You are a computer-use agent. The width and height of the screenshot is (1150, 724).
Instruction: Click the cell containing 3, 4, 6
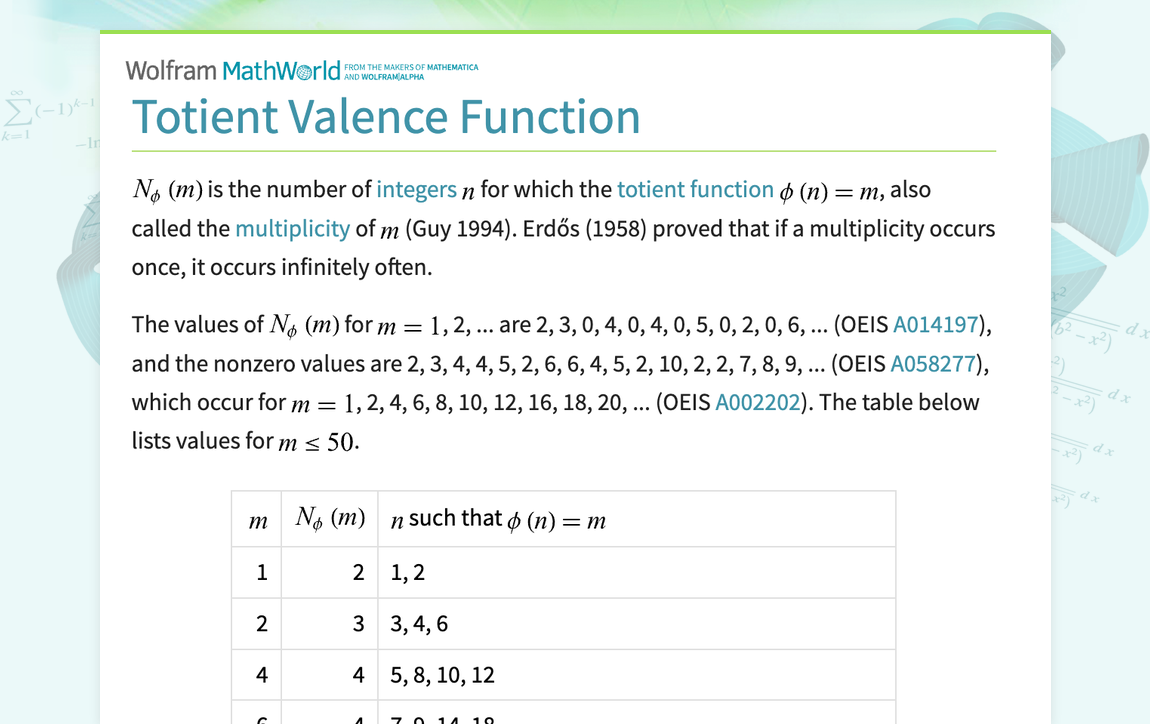point(420,622)
